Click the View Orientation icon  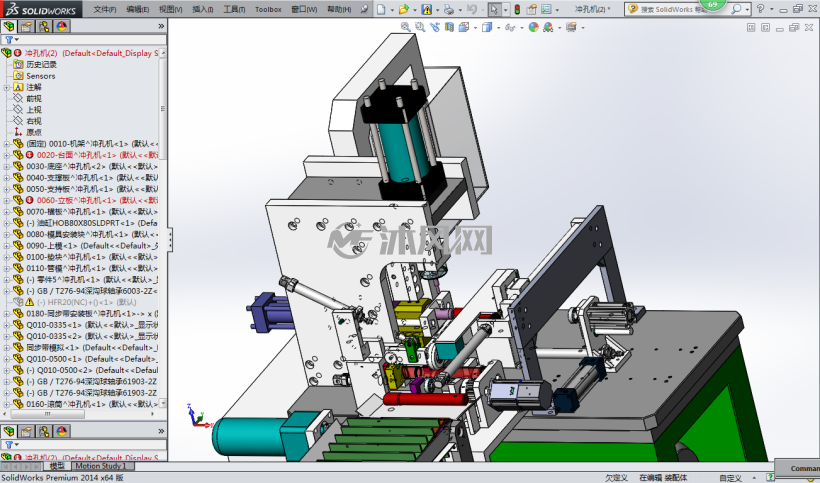[463, 27]
